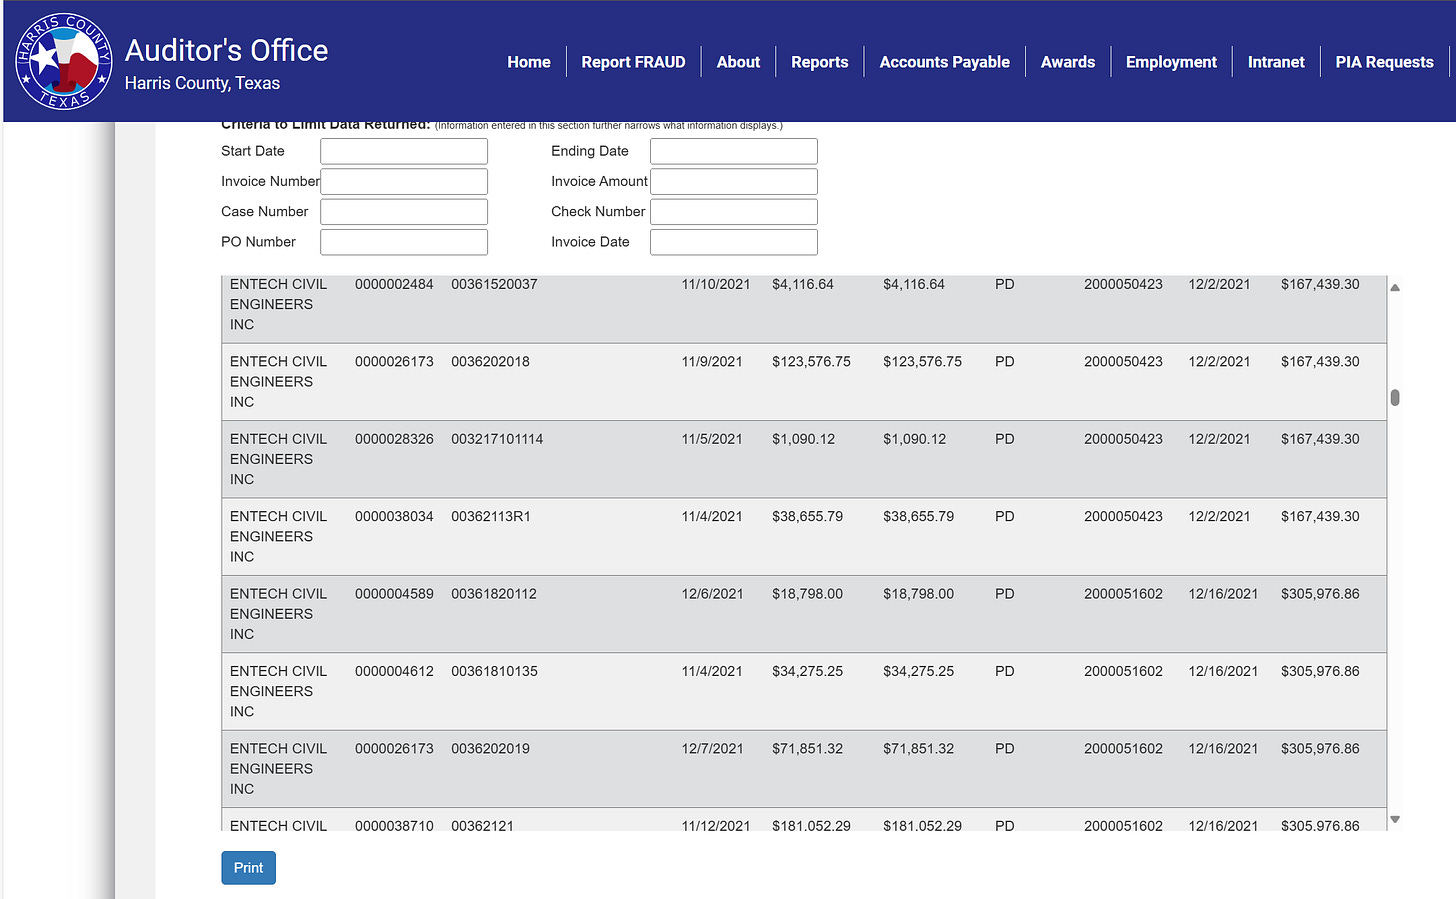Click the table scrollbar thumb
This screenshot has width=1456, height=899.
click(x=1395, y=397)
